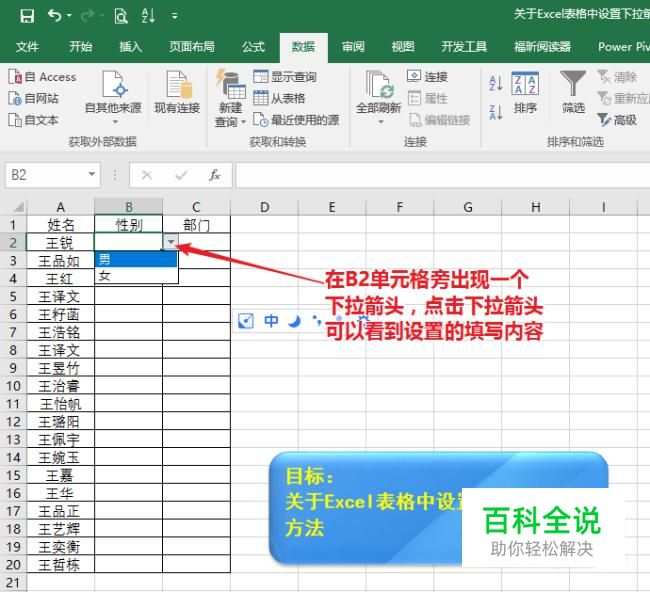Select column A header
Image resolution: width=650 pixels, height=592 pixels.
tap(61, 207)
